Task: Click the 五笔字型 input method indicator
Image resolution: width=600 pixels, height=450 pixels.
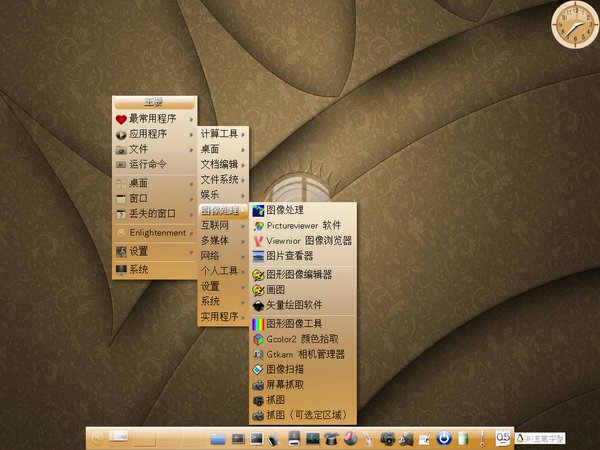Action: point(545,438)
